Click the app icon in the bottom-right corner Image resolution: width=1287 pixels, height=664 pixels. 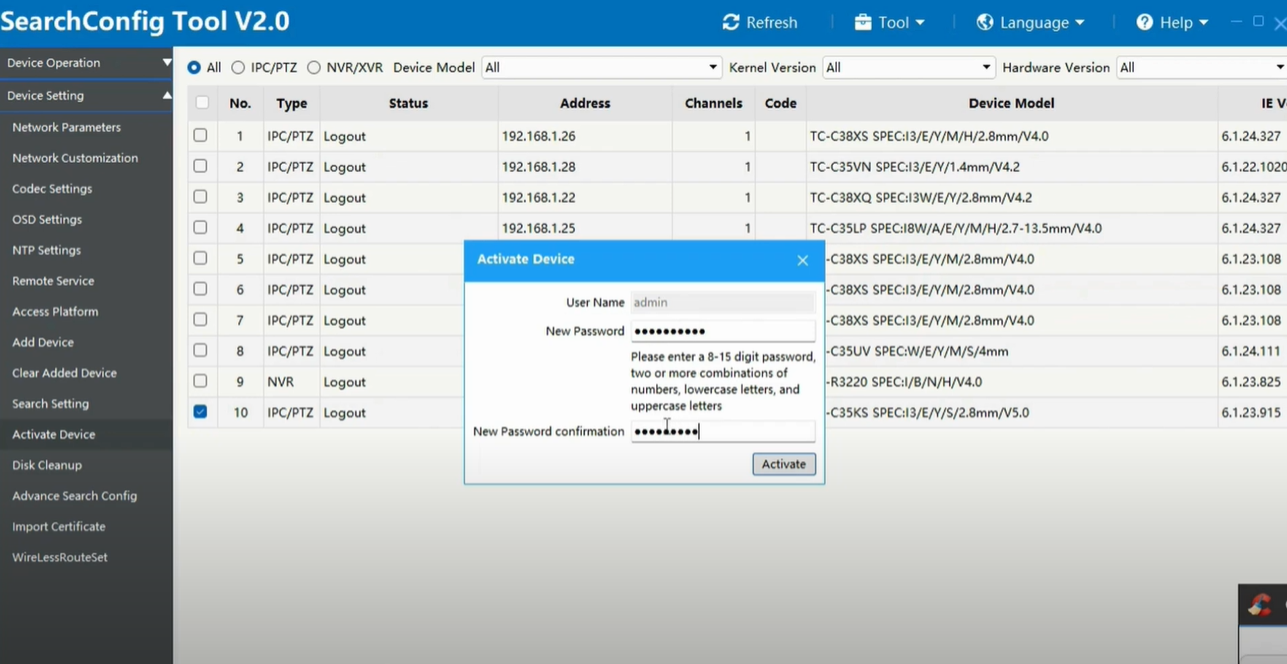(x=1258, y=604)
